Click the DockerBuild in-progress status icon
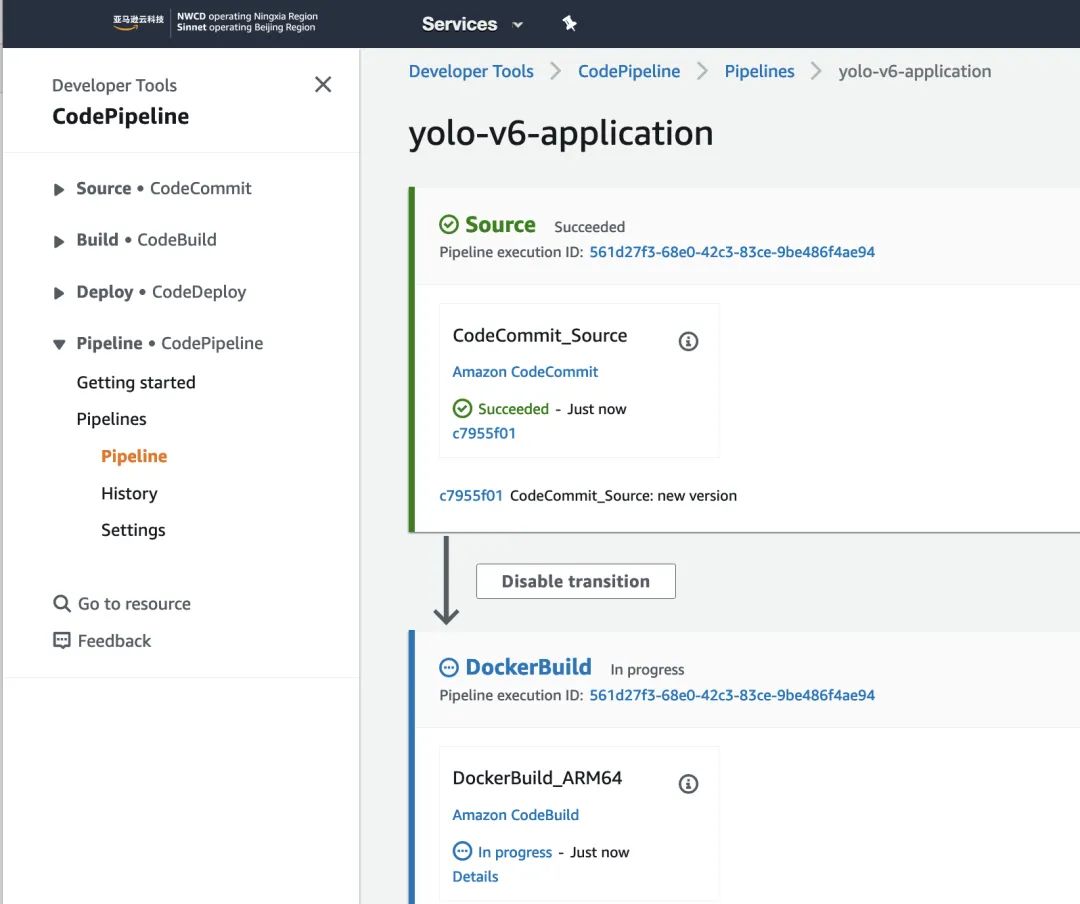The height and width of the screenshot is (904, 1080). [449, 668]
